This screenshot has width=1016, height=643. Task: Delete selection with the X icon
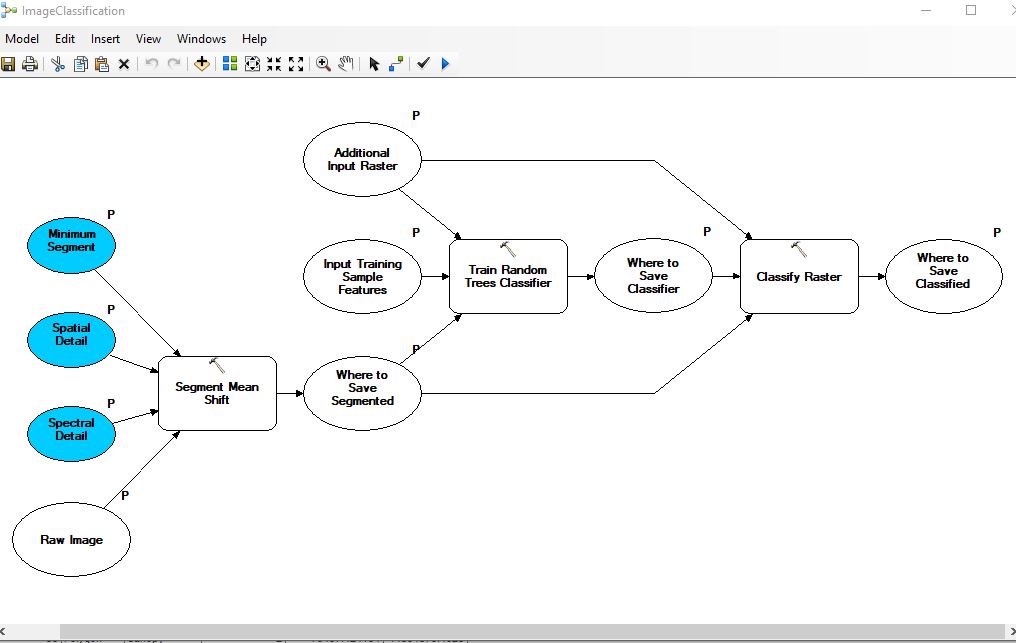(124, 64)
